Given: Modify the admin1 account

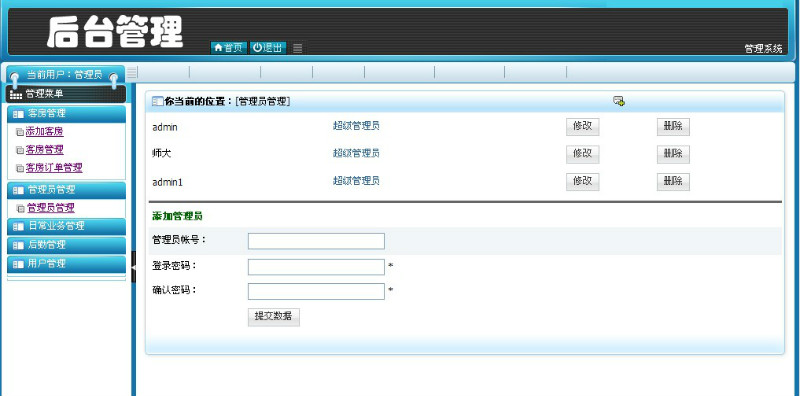Looking at the screenshot, I should click(583, 182).
